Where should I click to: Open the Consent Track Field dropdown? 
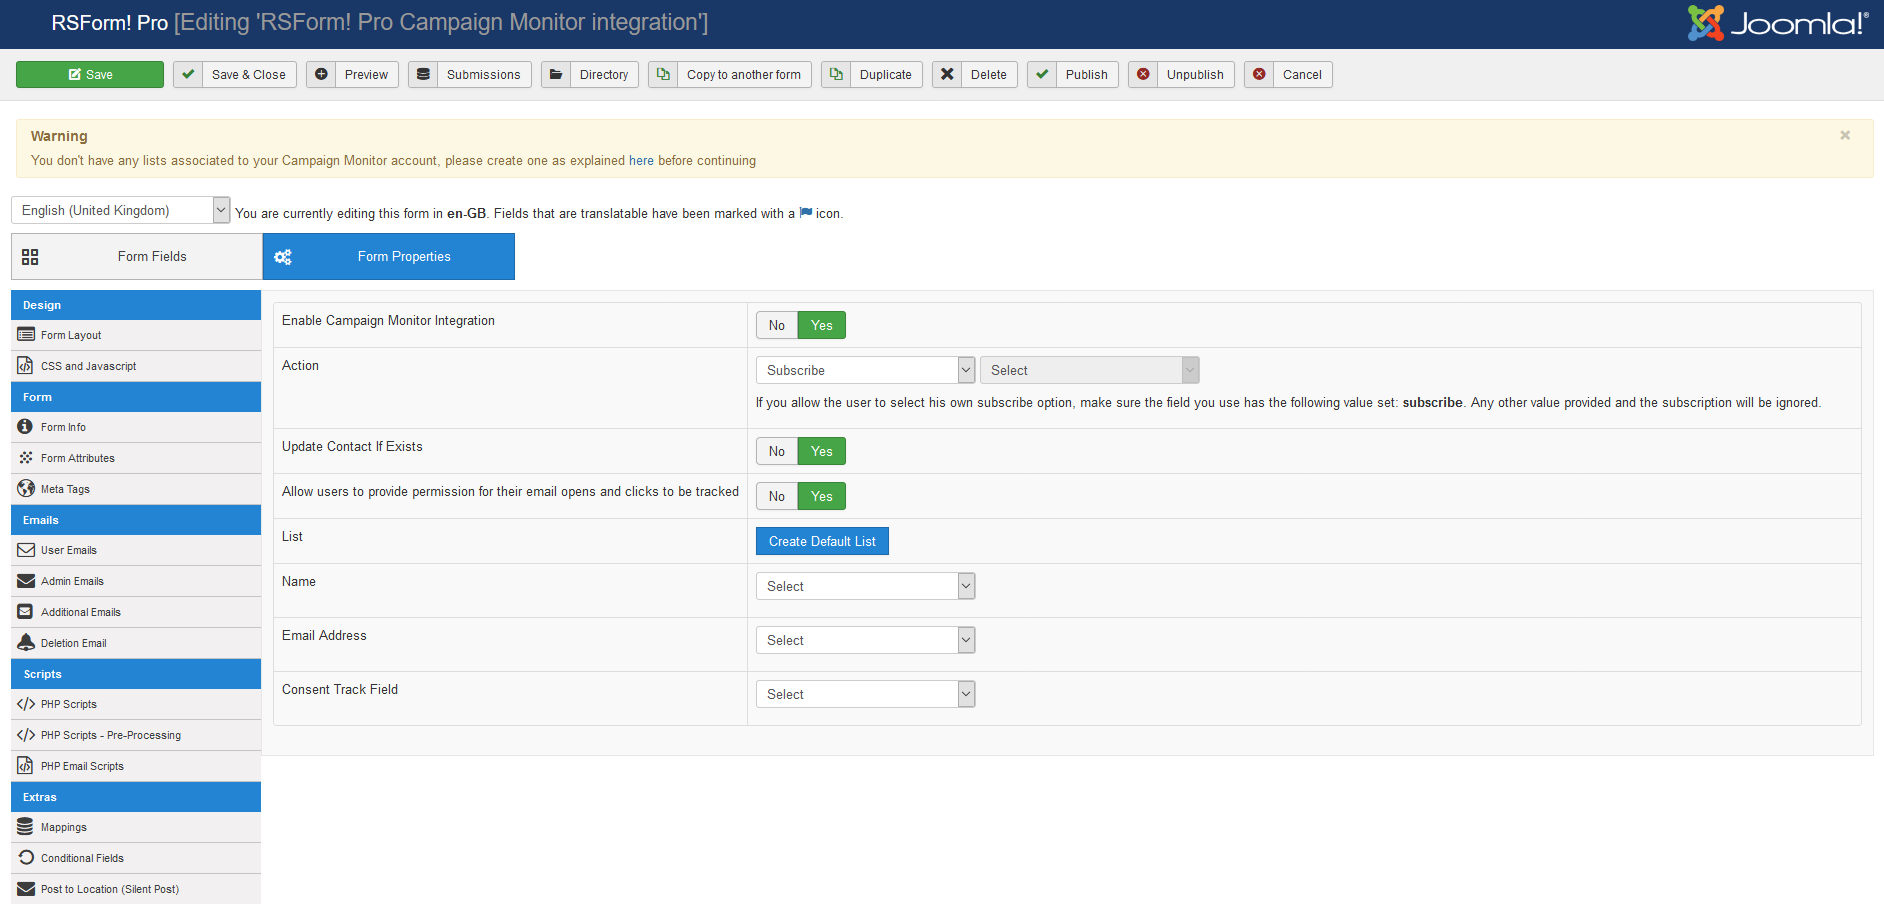(x=865, y=694)
